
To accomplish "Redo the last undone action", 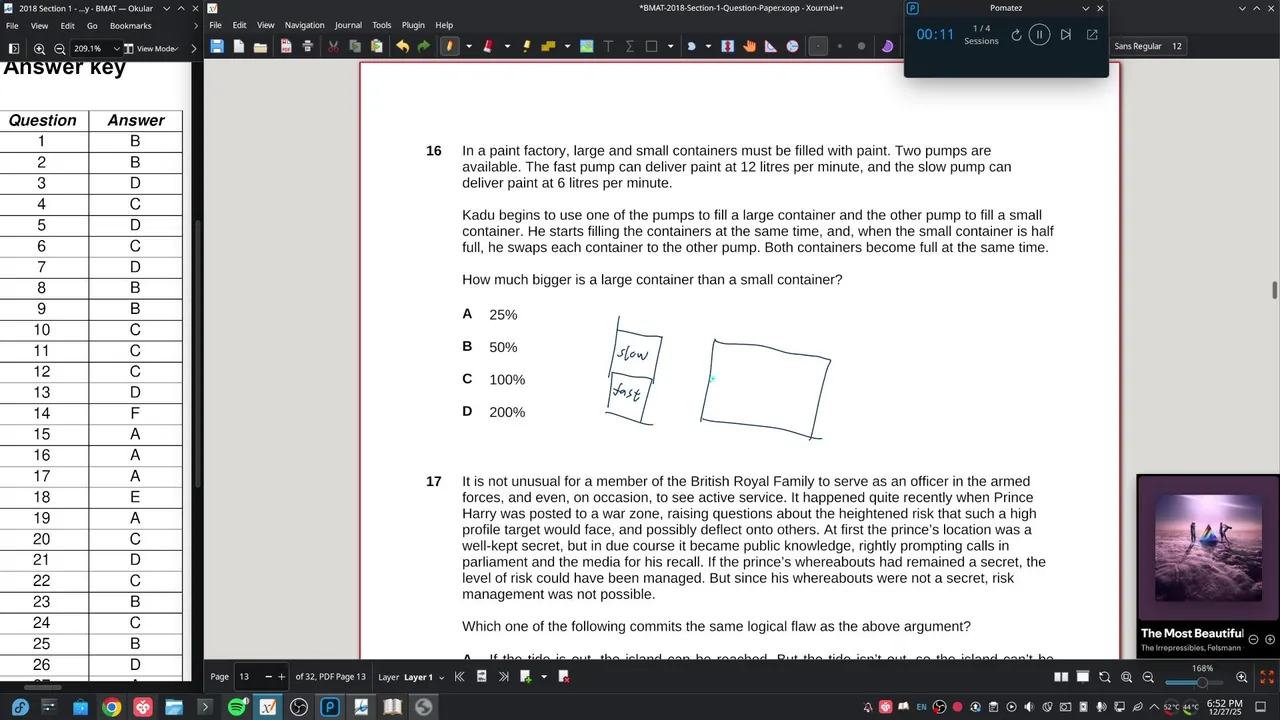I will (x=424, y=46).
